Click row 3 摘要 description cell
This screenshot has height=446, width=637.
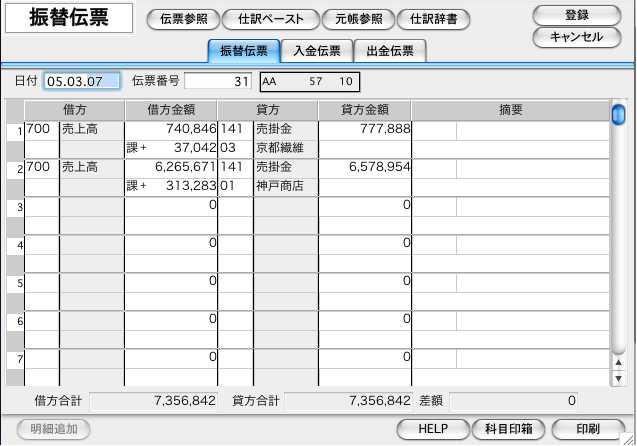(x=510, y=206)
